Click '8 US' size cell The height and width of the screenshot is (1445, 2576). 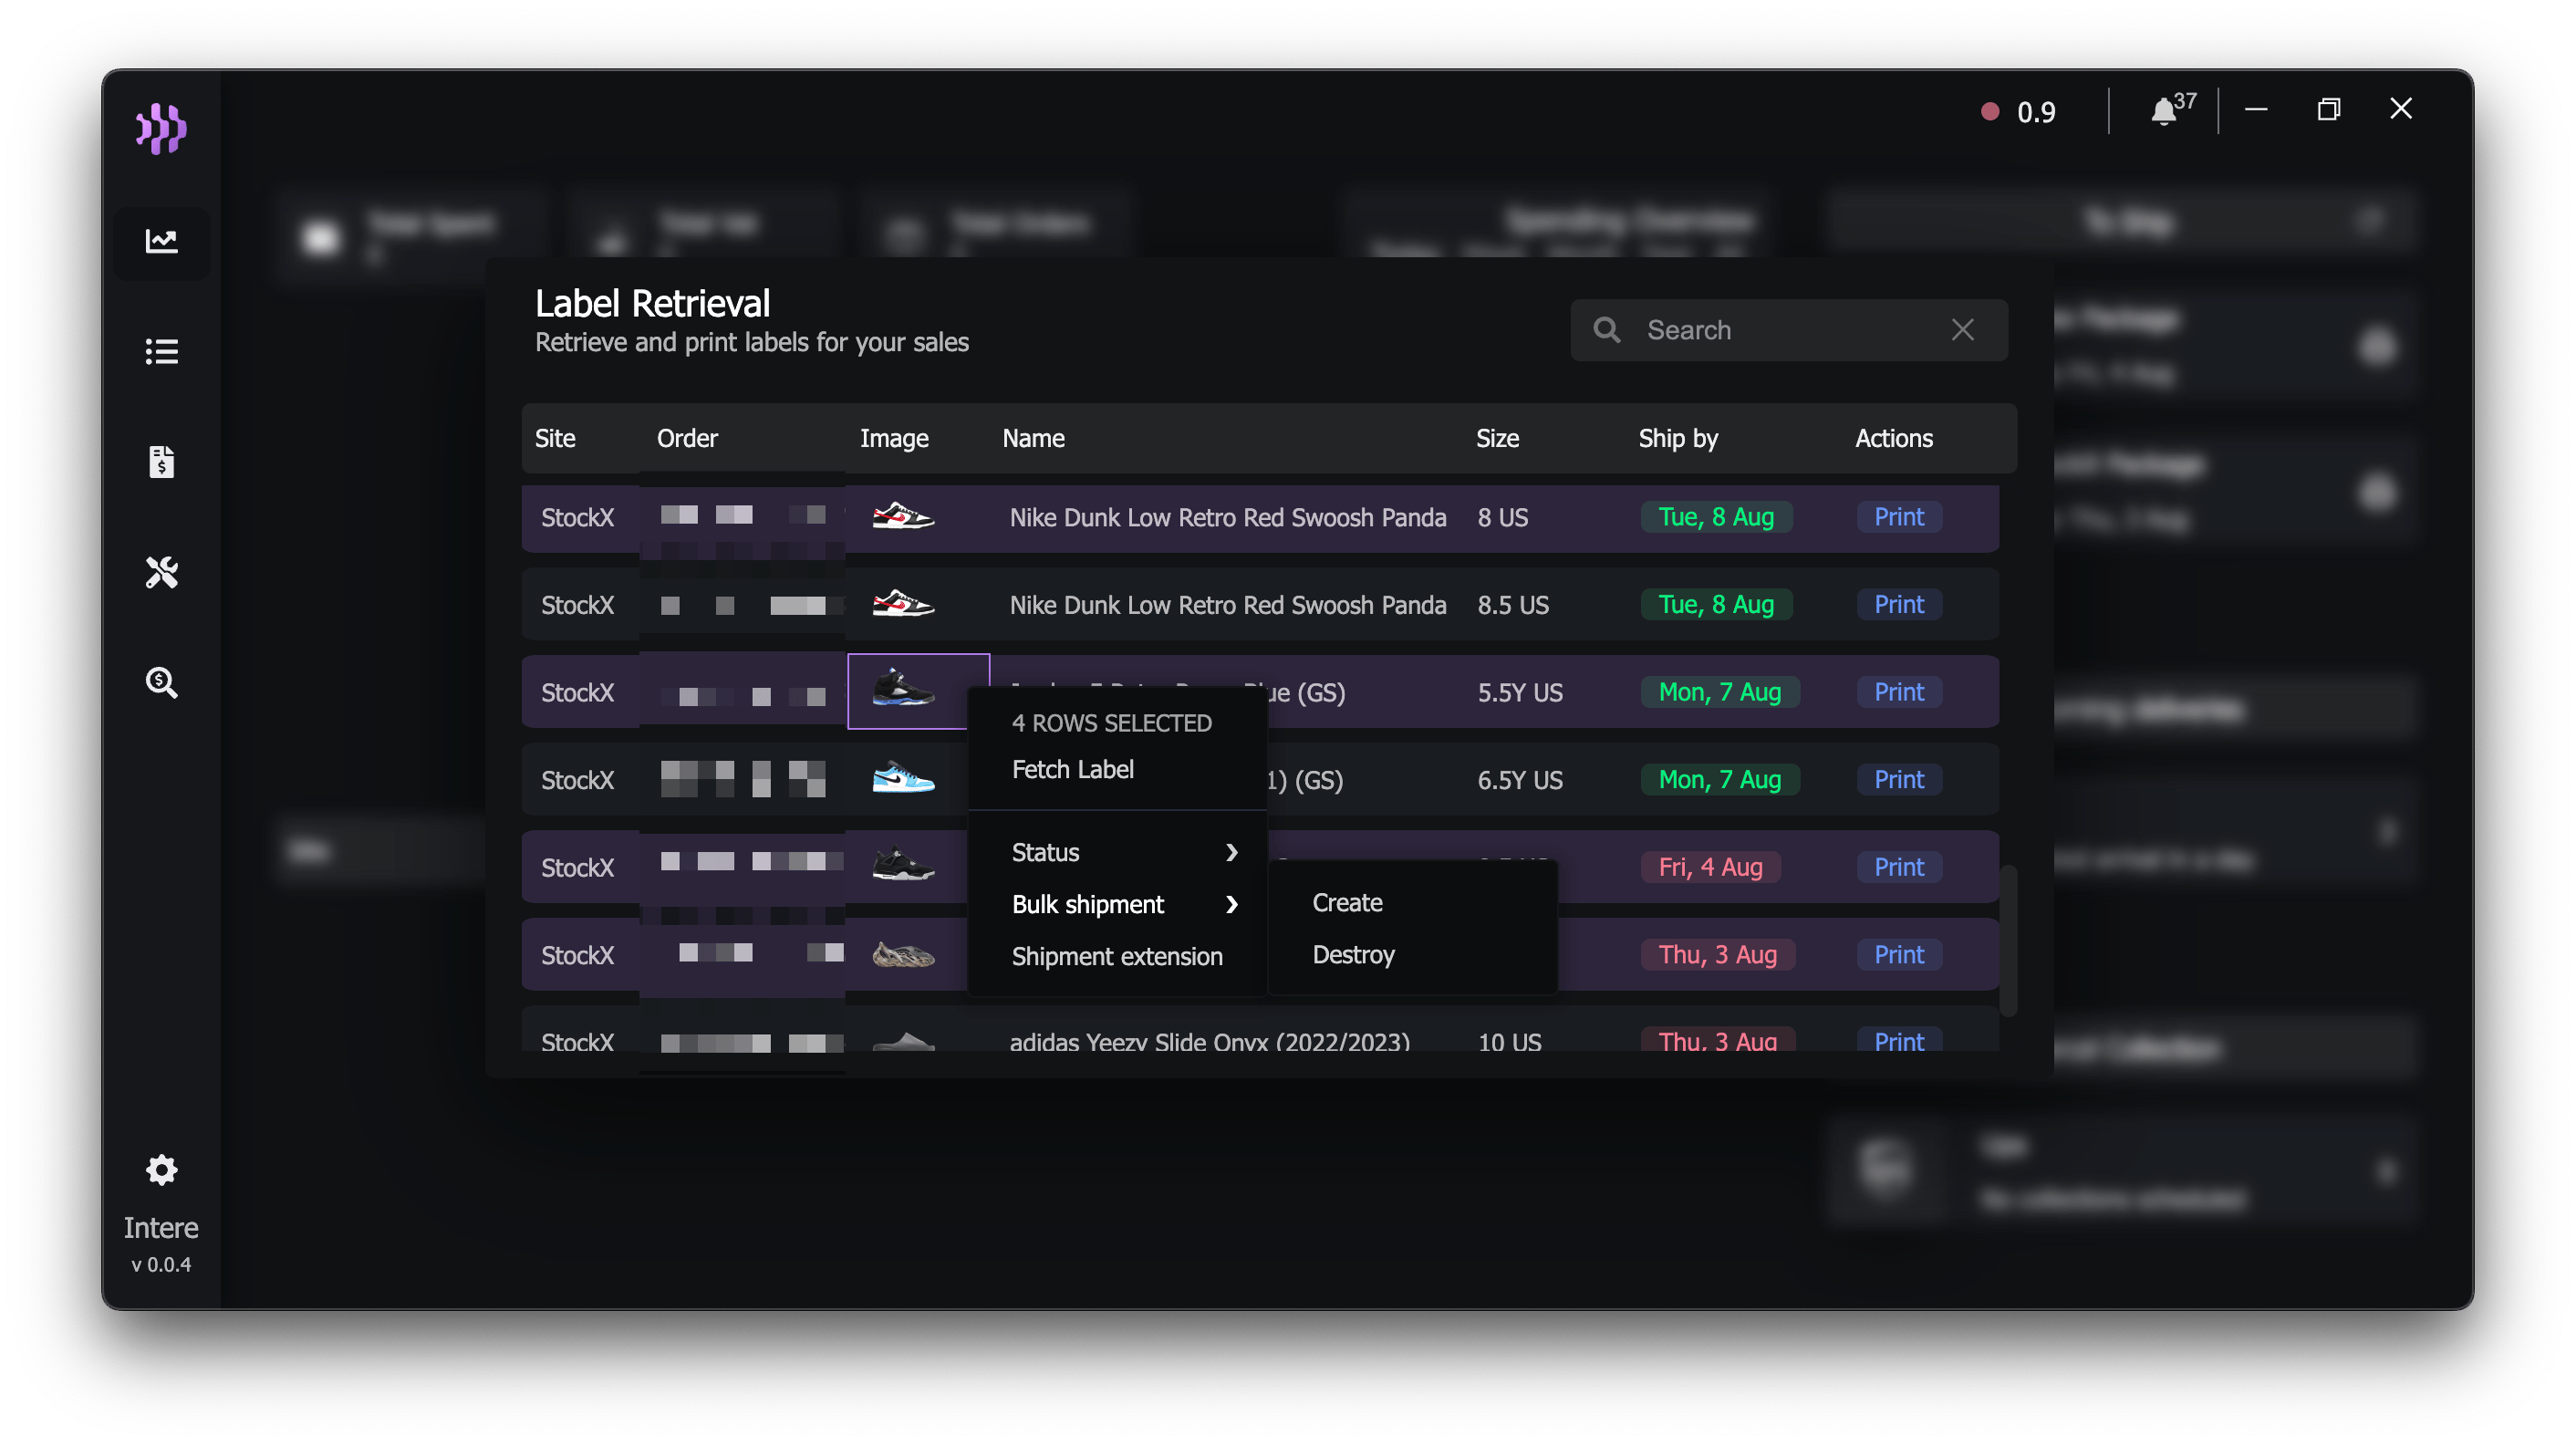click(x=1503, y=517)
